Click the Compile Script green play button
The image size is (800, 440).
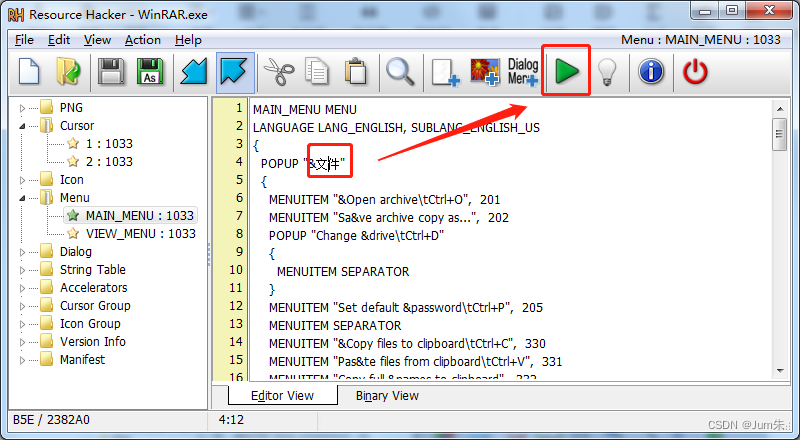[566, 71]
